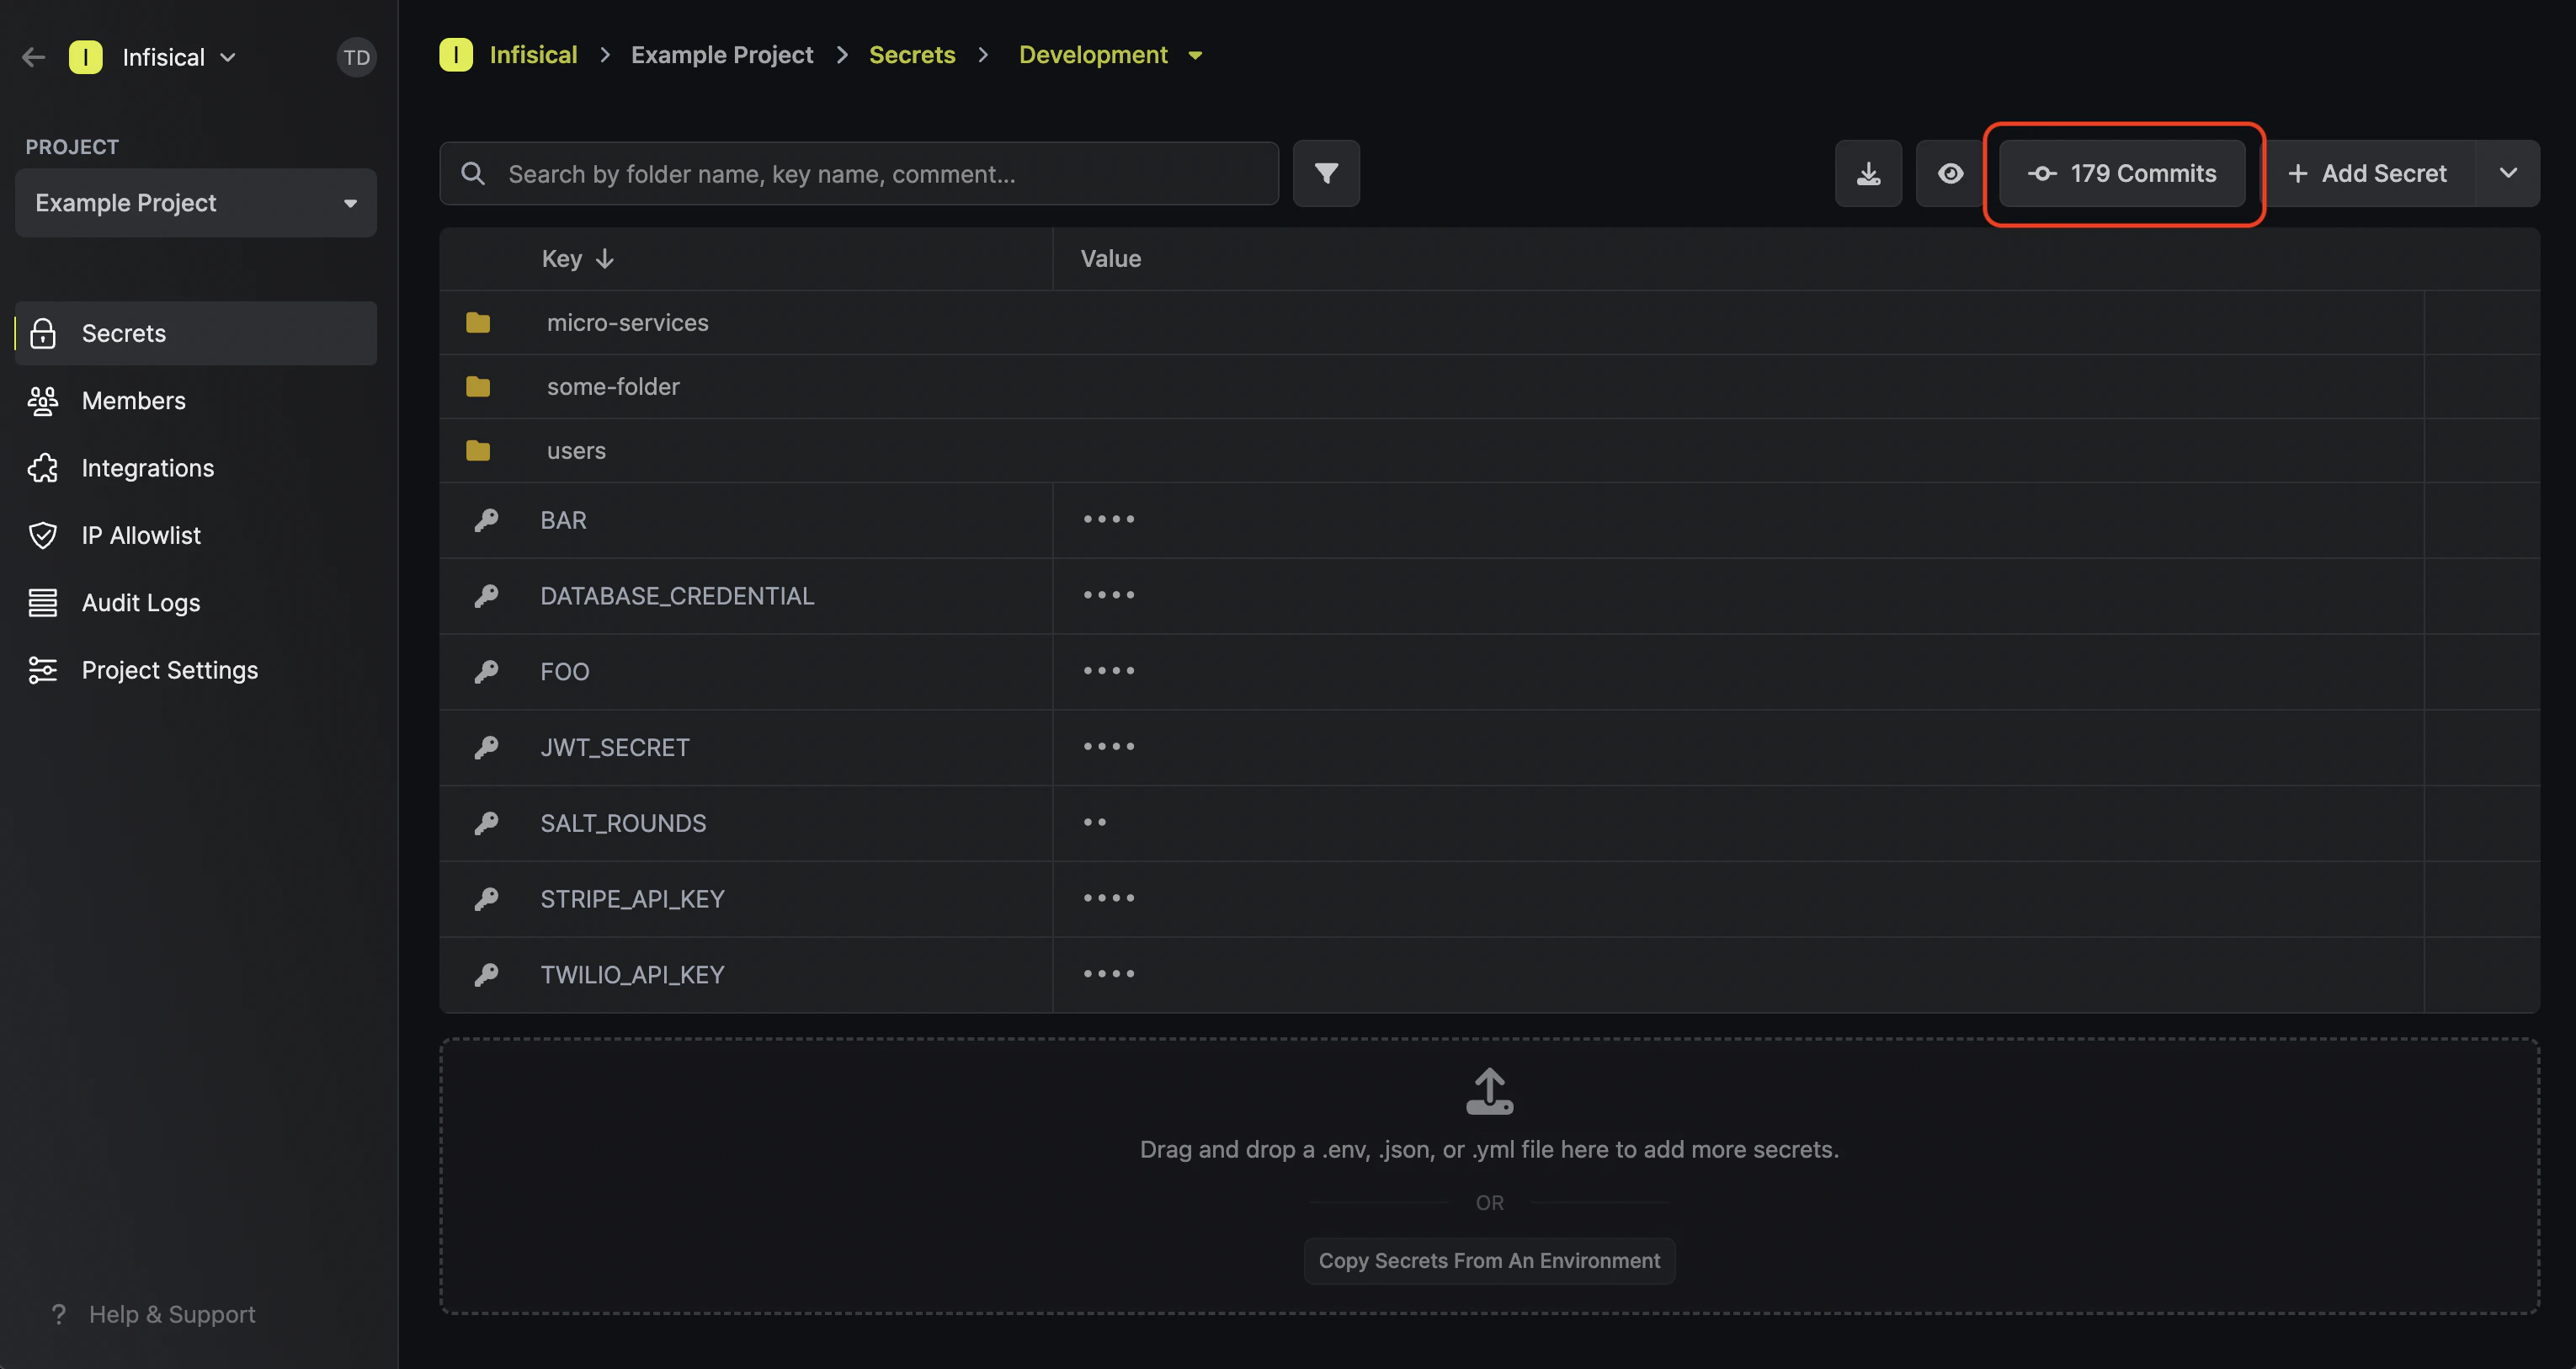This screenshot has width=2576, height=1369.
Task: Click the masked value of JWT_SECRET
Action: pyautogui.click(x=1109, y=748)
